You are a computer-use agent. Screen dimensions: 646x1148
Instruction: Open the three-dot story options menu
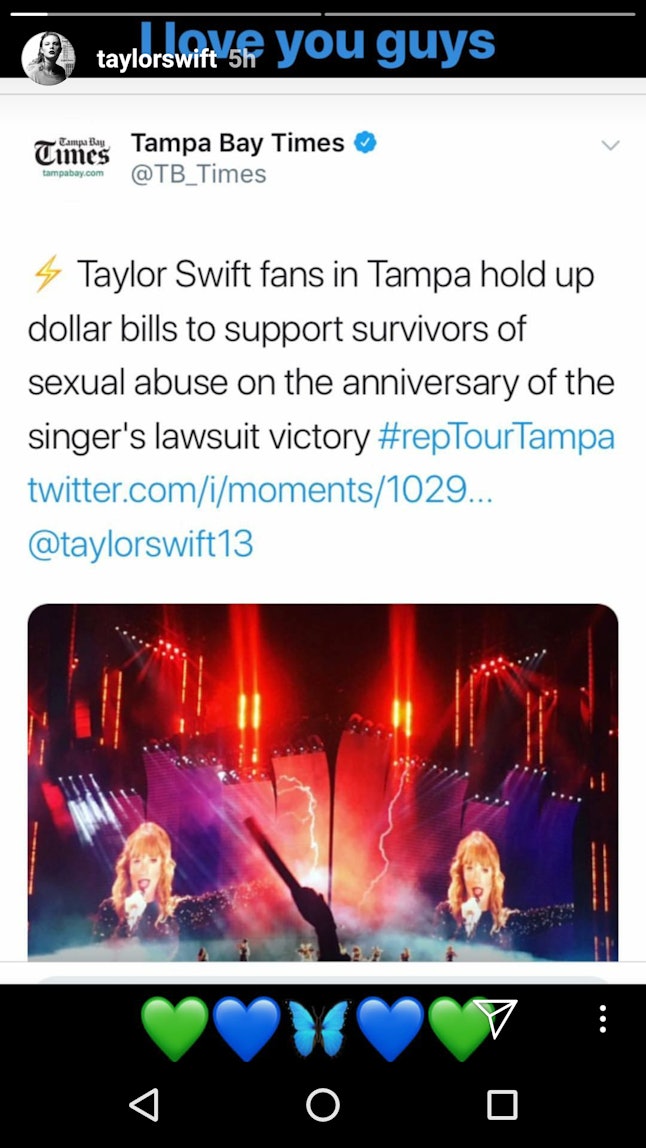(x=602, y=1019)
